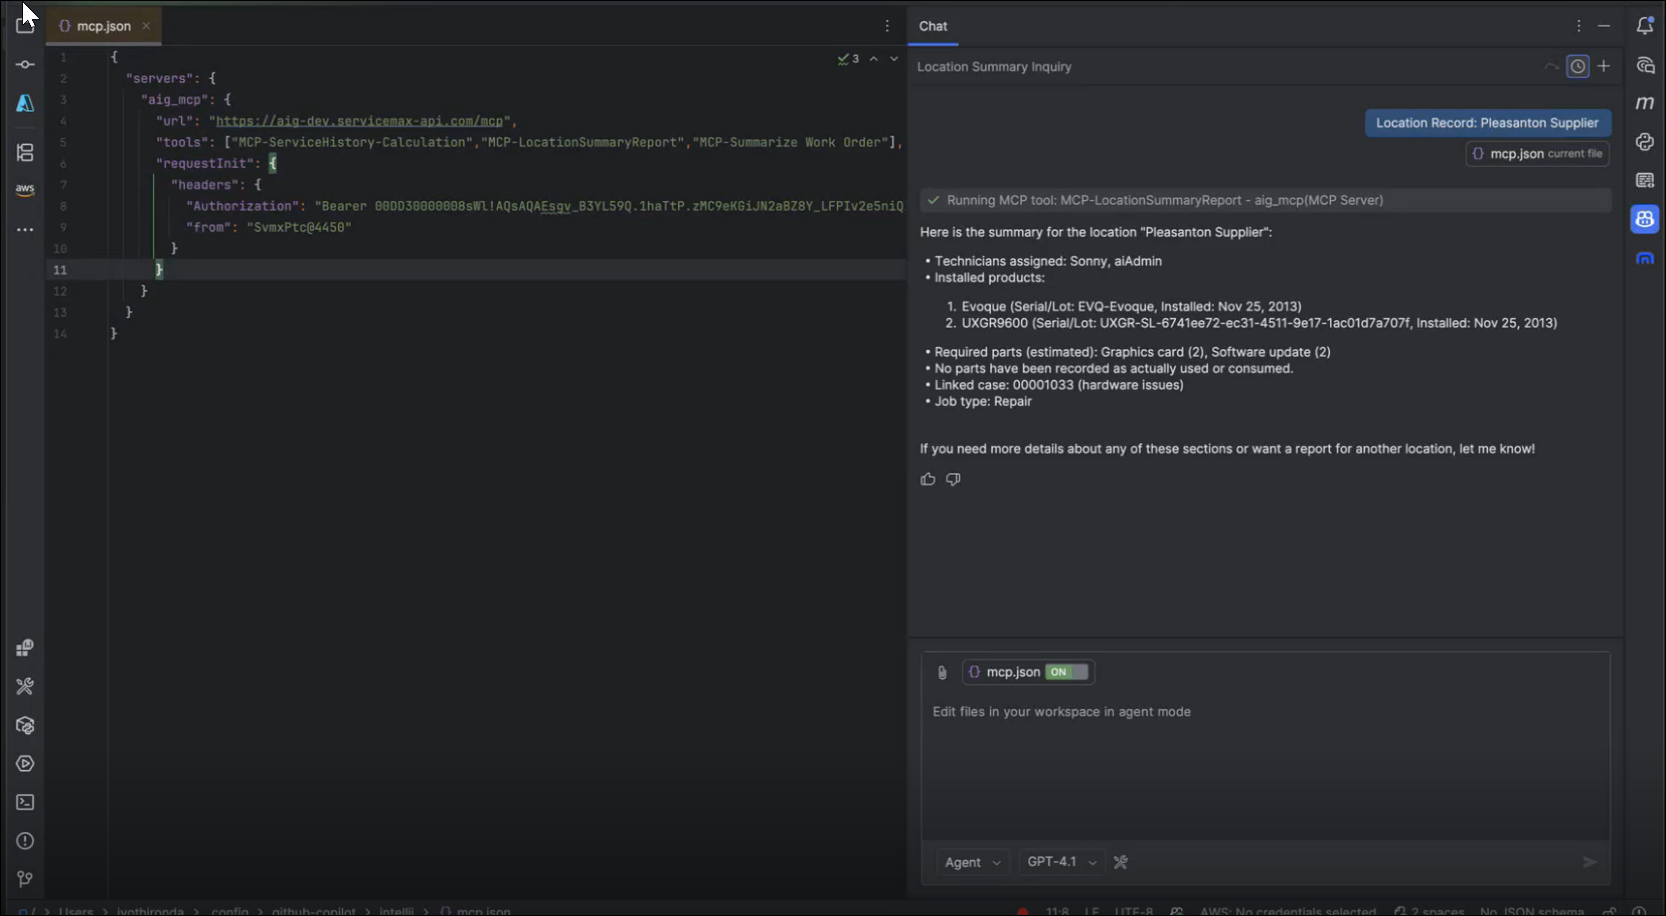Image resolution: width=1666 pixels, height=916 pixels.
Task: Attach a file using the paperclip icon
Action: pos(941,672)
